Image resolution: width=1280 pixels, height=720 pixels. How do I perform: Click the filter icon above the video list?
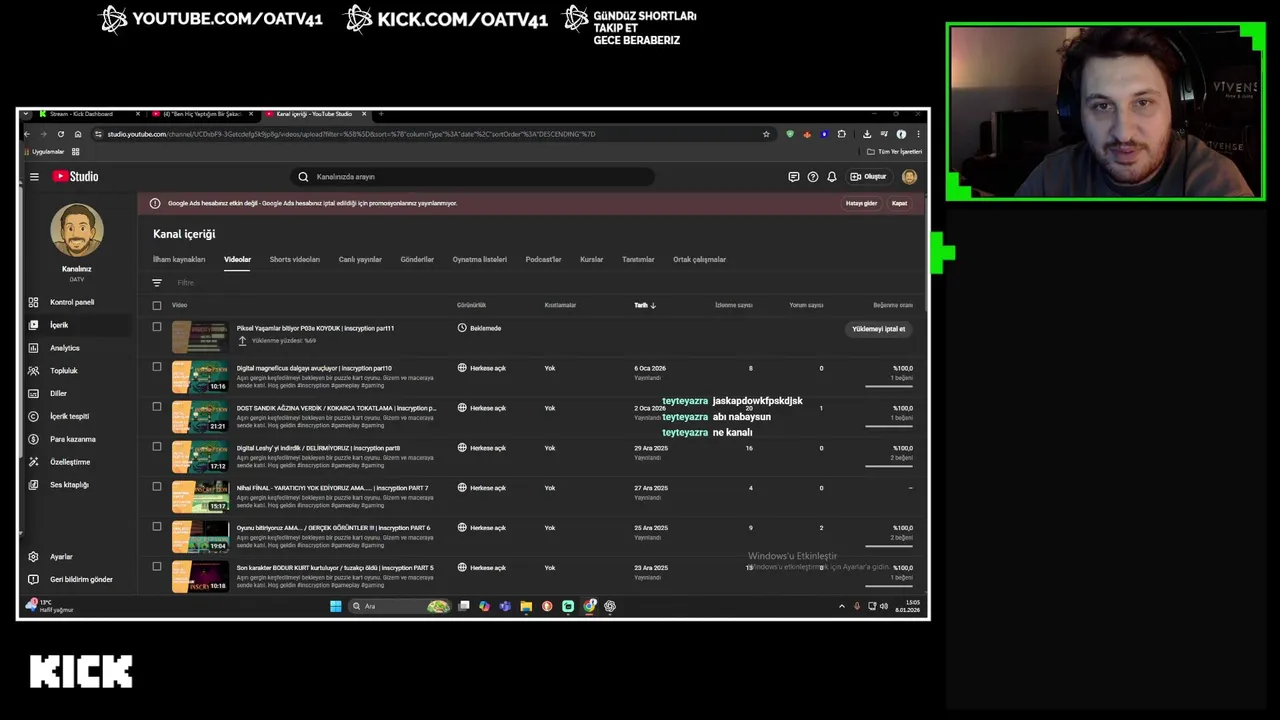point(157,283)
